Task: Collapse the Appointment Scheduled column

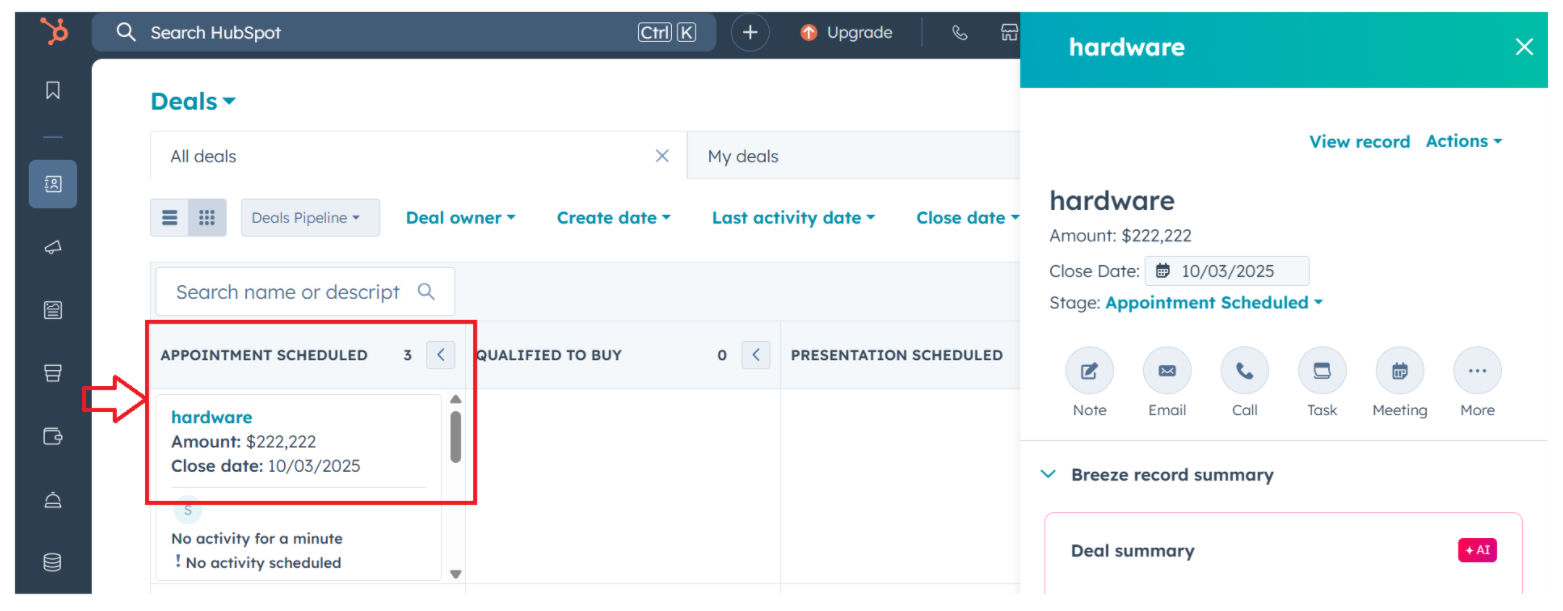Action: coord(441,355)
